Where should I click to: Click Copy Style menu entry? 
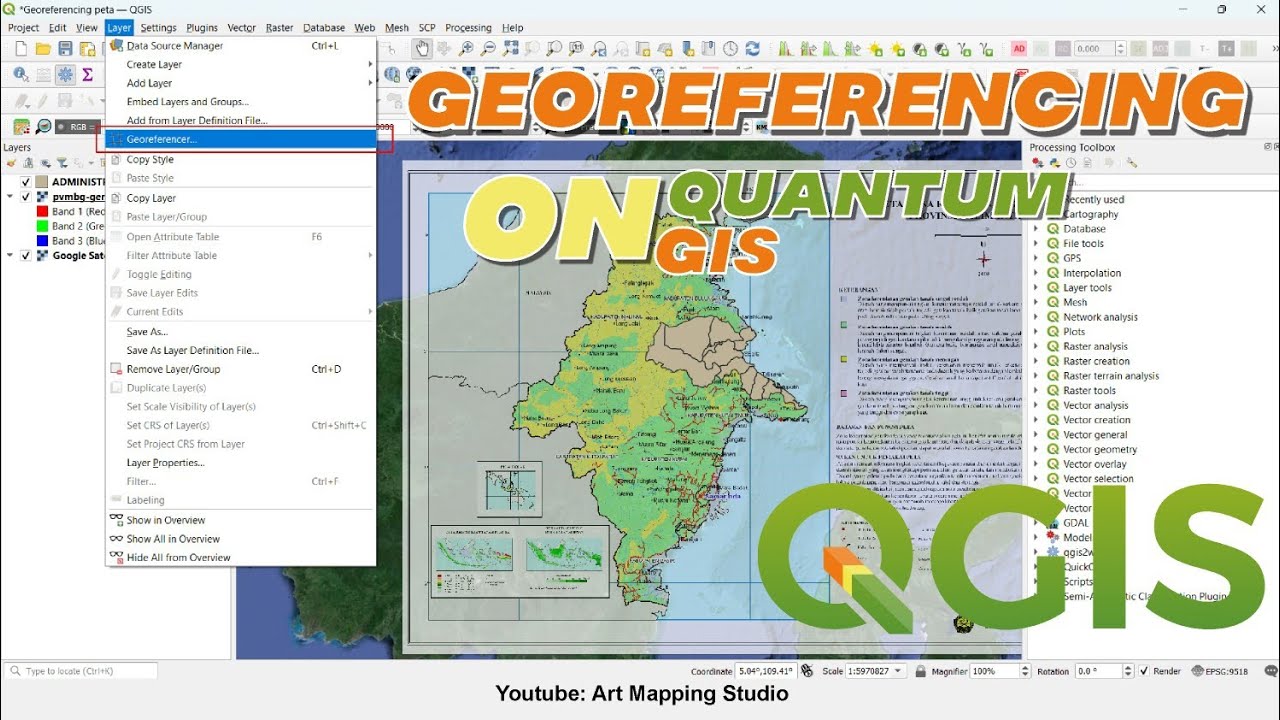(240, 159)
